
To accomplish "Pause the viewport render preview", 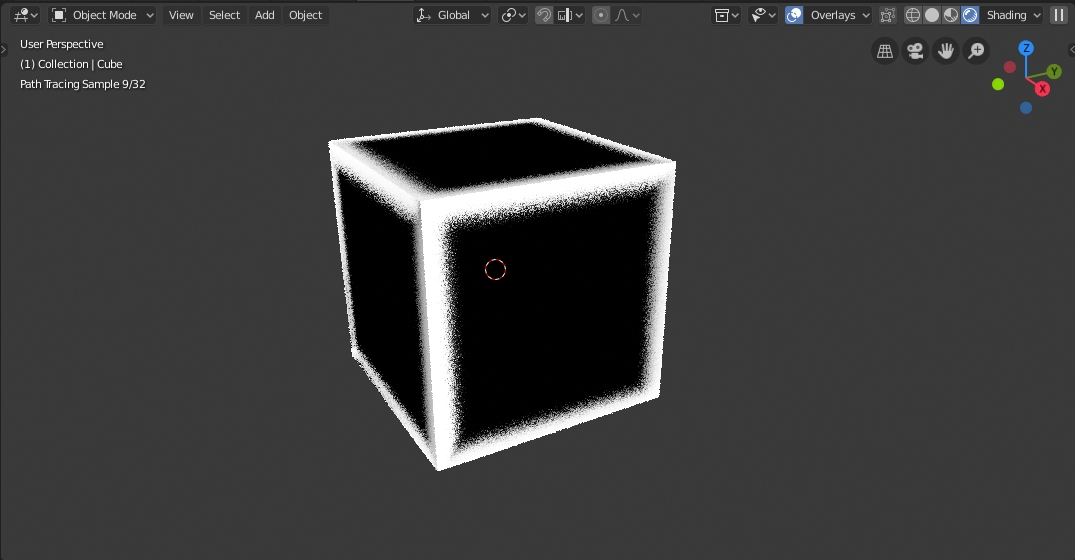I will pos(1059,15).
